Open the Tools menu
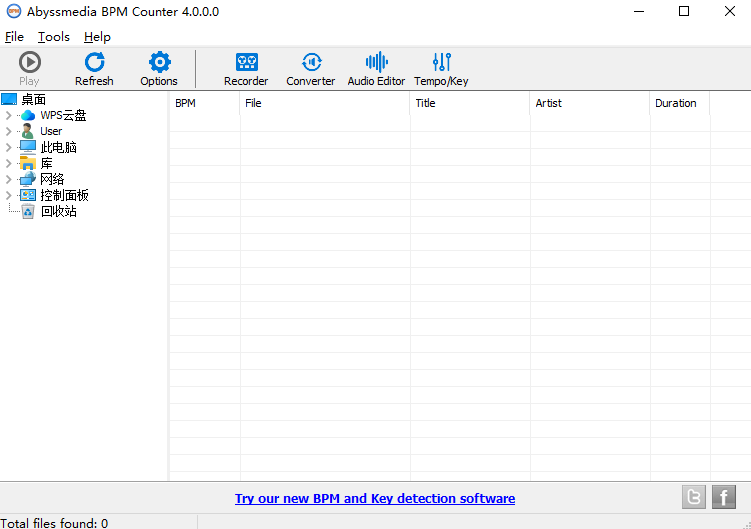The image size is (751, 529). (x=54, y=37)
